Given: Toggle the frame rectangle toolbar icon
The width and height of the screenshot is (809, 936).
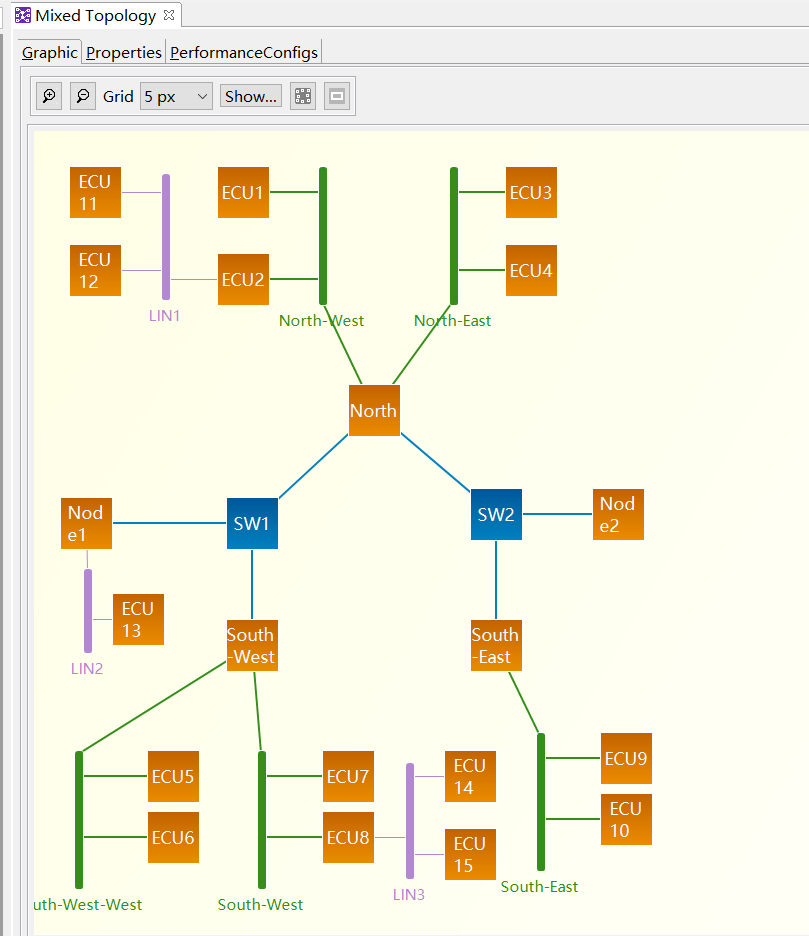Looking at the screenshot, I should 337,96.
